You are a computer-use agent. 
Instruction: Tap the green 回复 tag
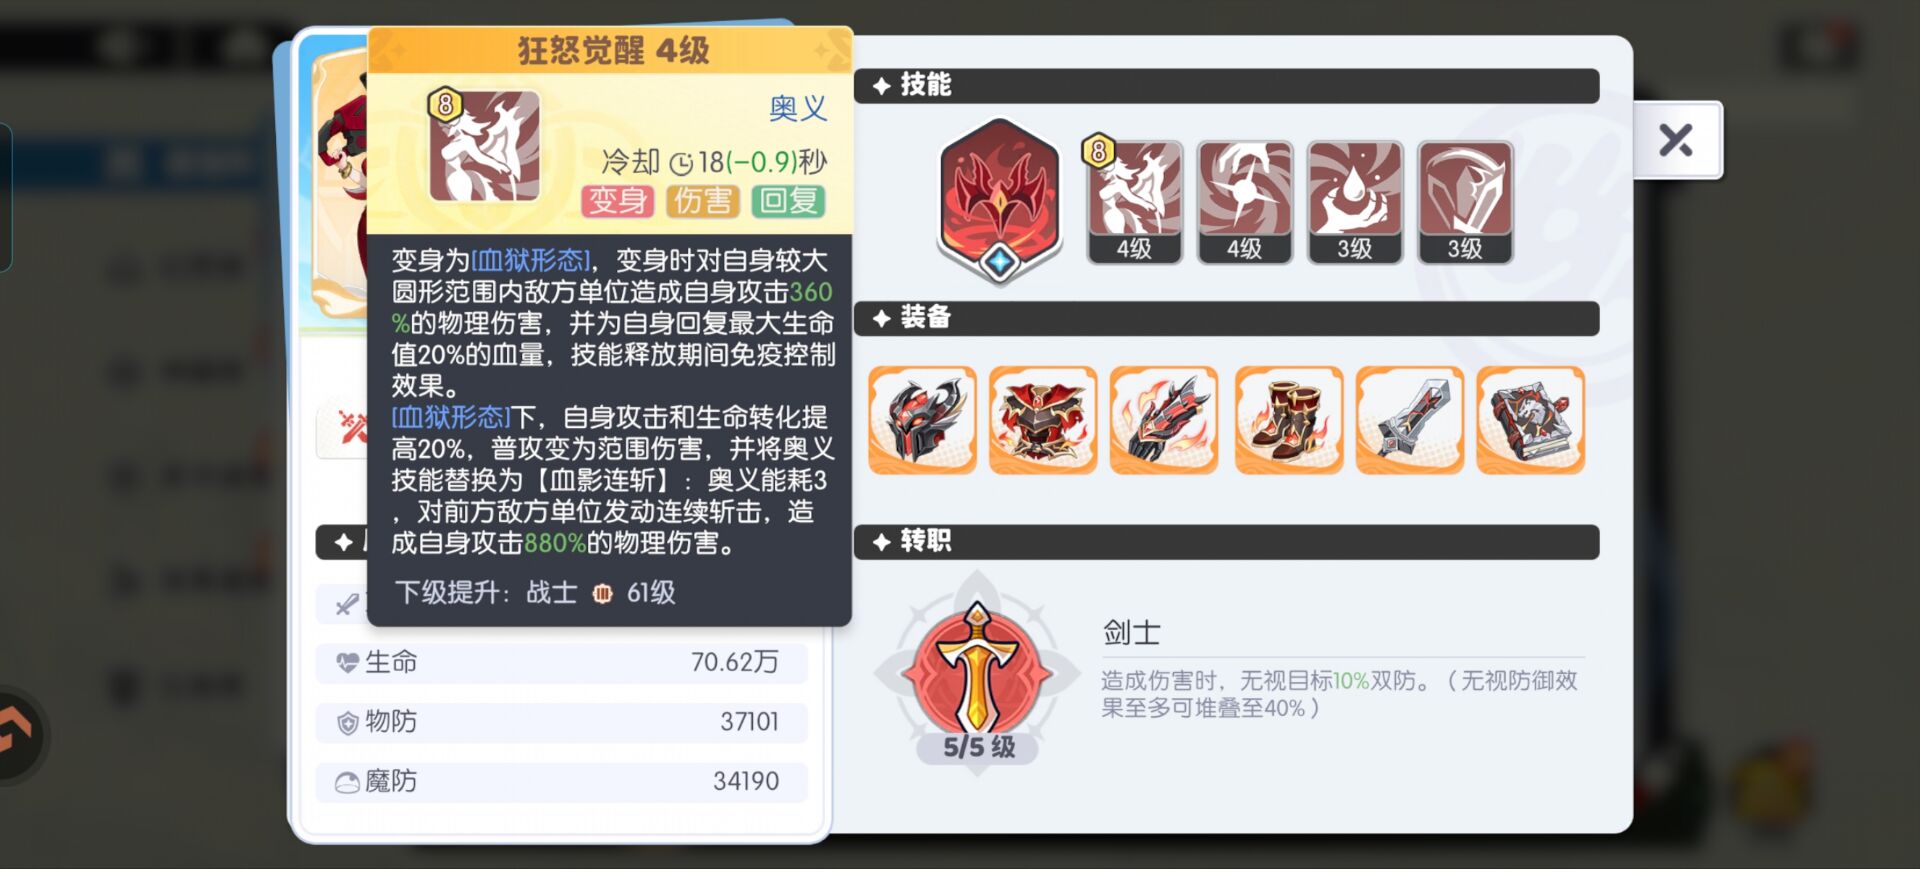(x=789, y=201)
